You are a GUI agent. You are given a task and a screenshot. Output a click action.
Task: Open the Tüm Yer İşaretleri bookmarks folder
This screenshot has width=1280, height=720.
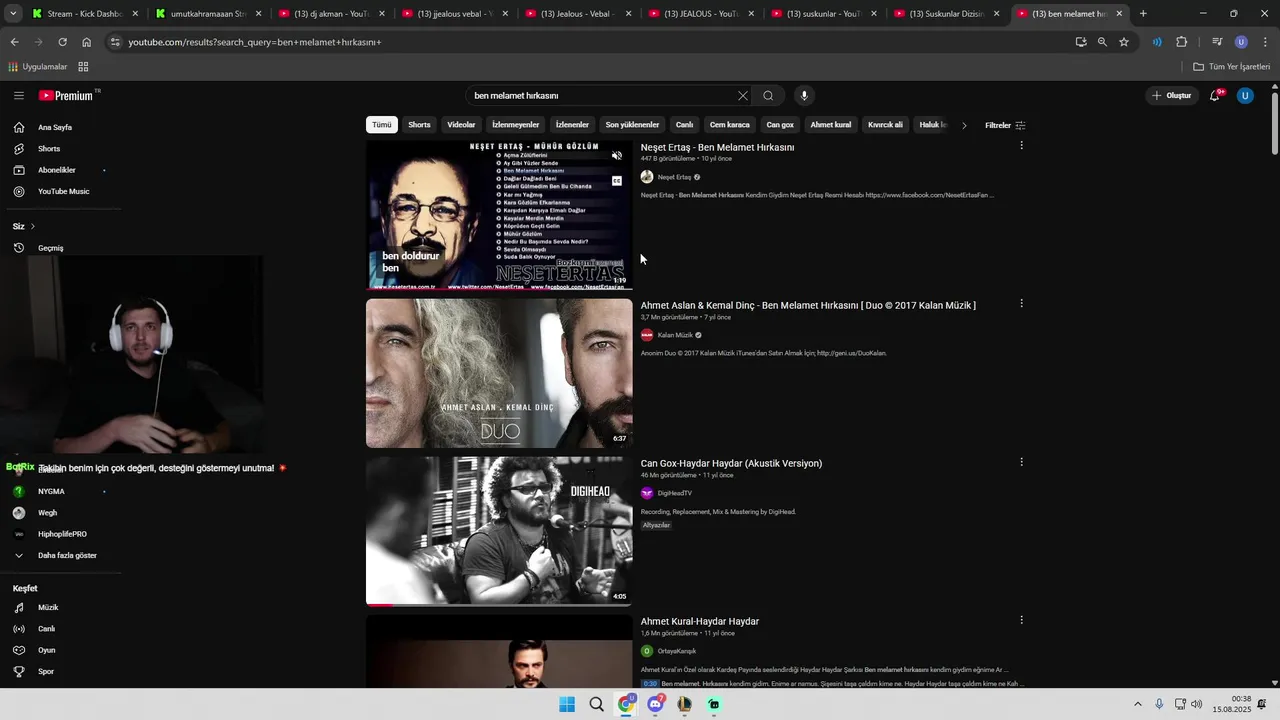[x=1232, y=67]
